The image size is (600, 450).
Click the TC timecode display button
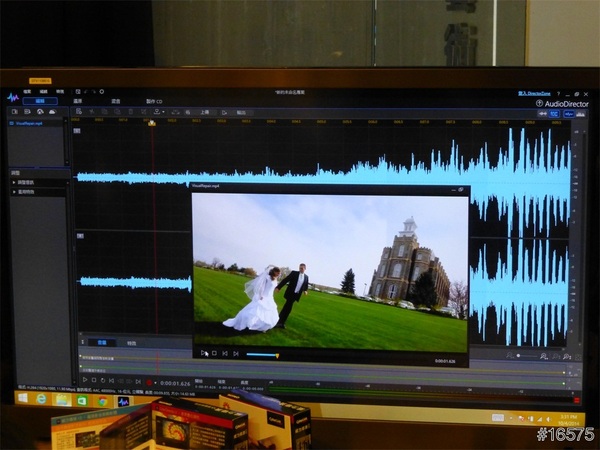pyautogui.click(x=553, y=114)
